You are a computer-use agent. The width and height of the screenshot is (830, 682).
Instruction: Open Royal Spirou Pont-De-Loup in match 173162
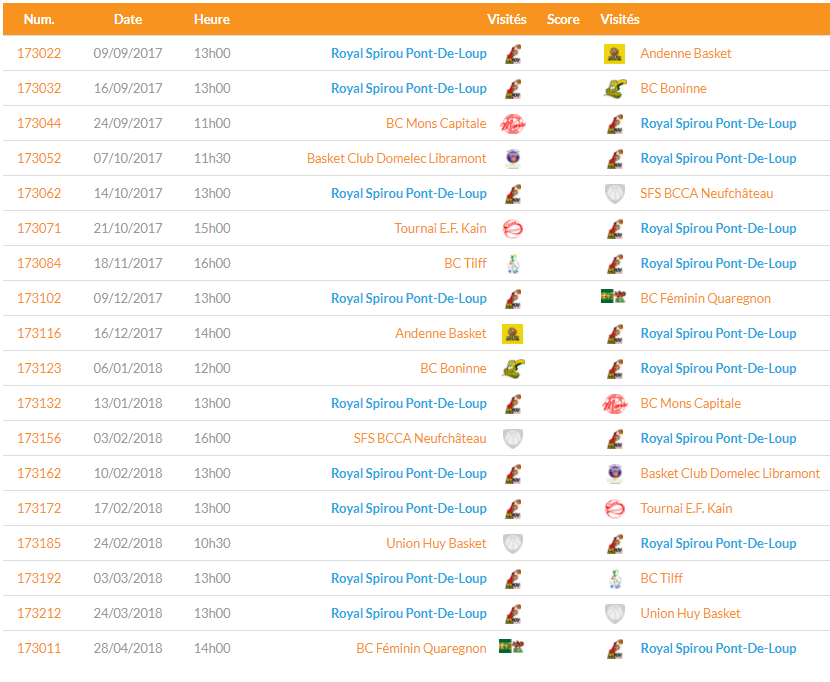tap(409, 473)
